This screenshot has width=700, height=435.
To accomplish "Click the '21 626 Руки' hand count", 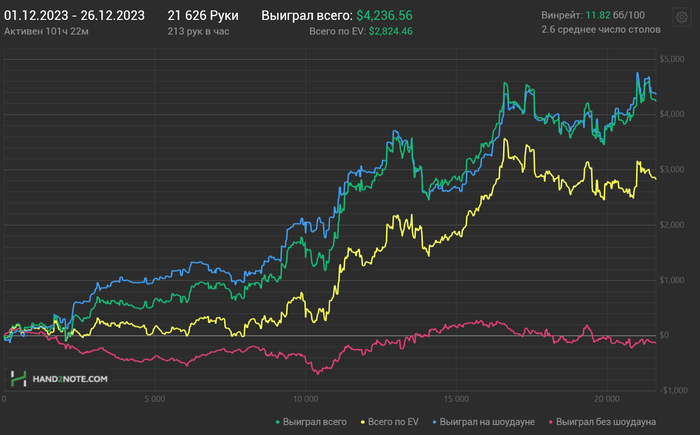I will click(203, 16).
